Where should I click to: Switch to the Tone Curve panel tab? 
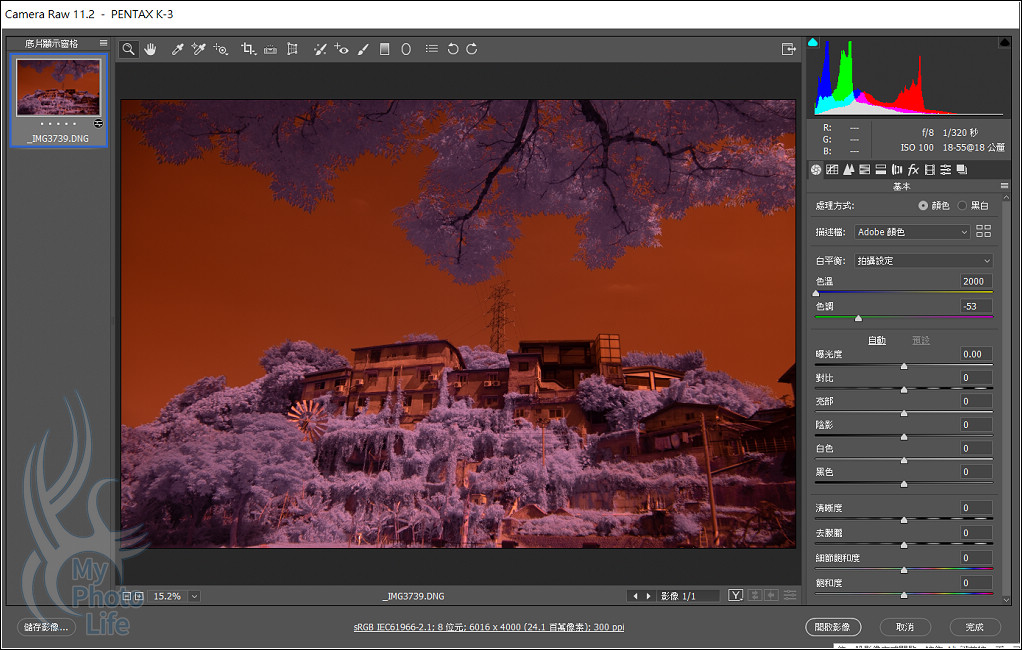832,170
